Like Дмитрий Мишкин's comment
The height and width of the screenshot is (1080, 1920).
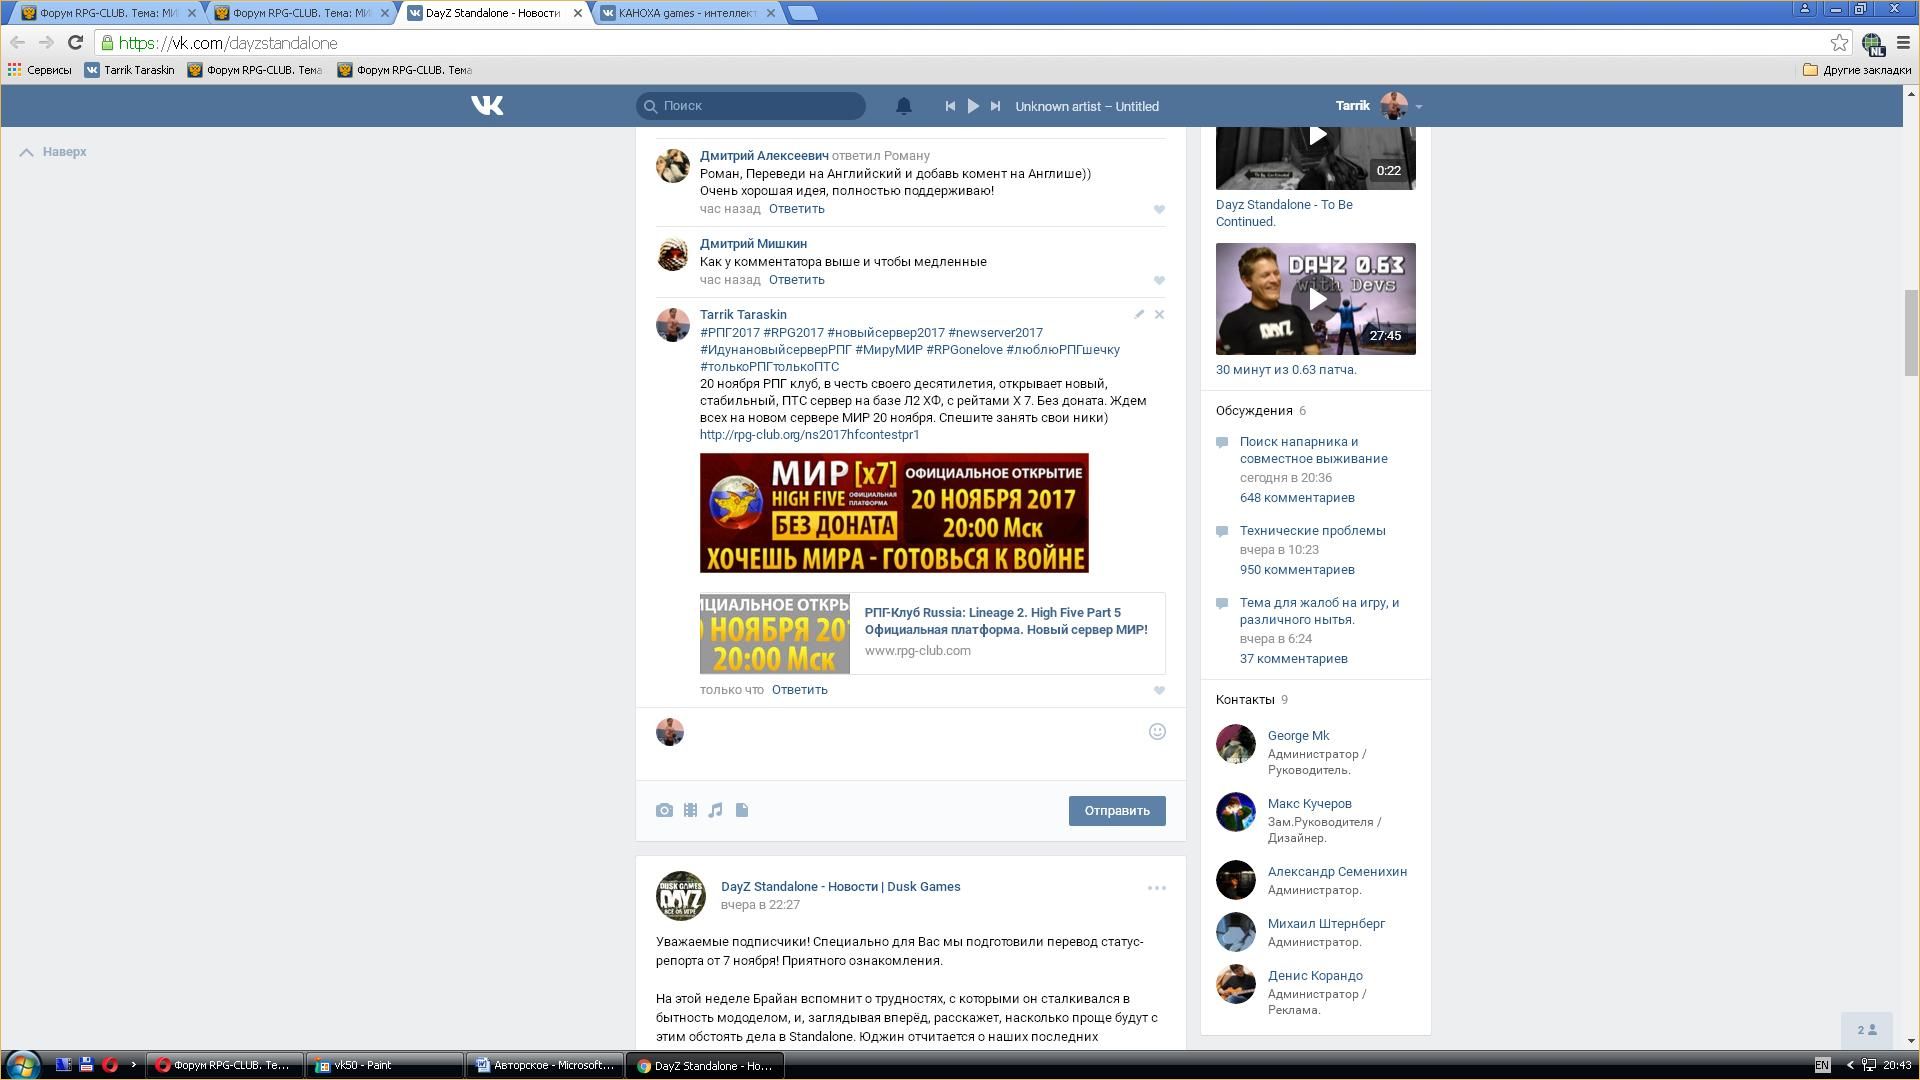point(1159,280)
